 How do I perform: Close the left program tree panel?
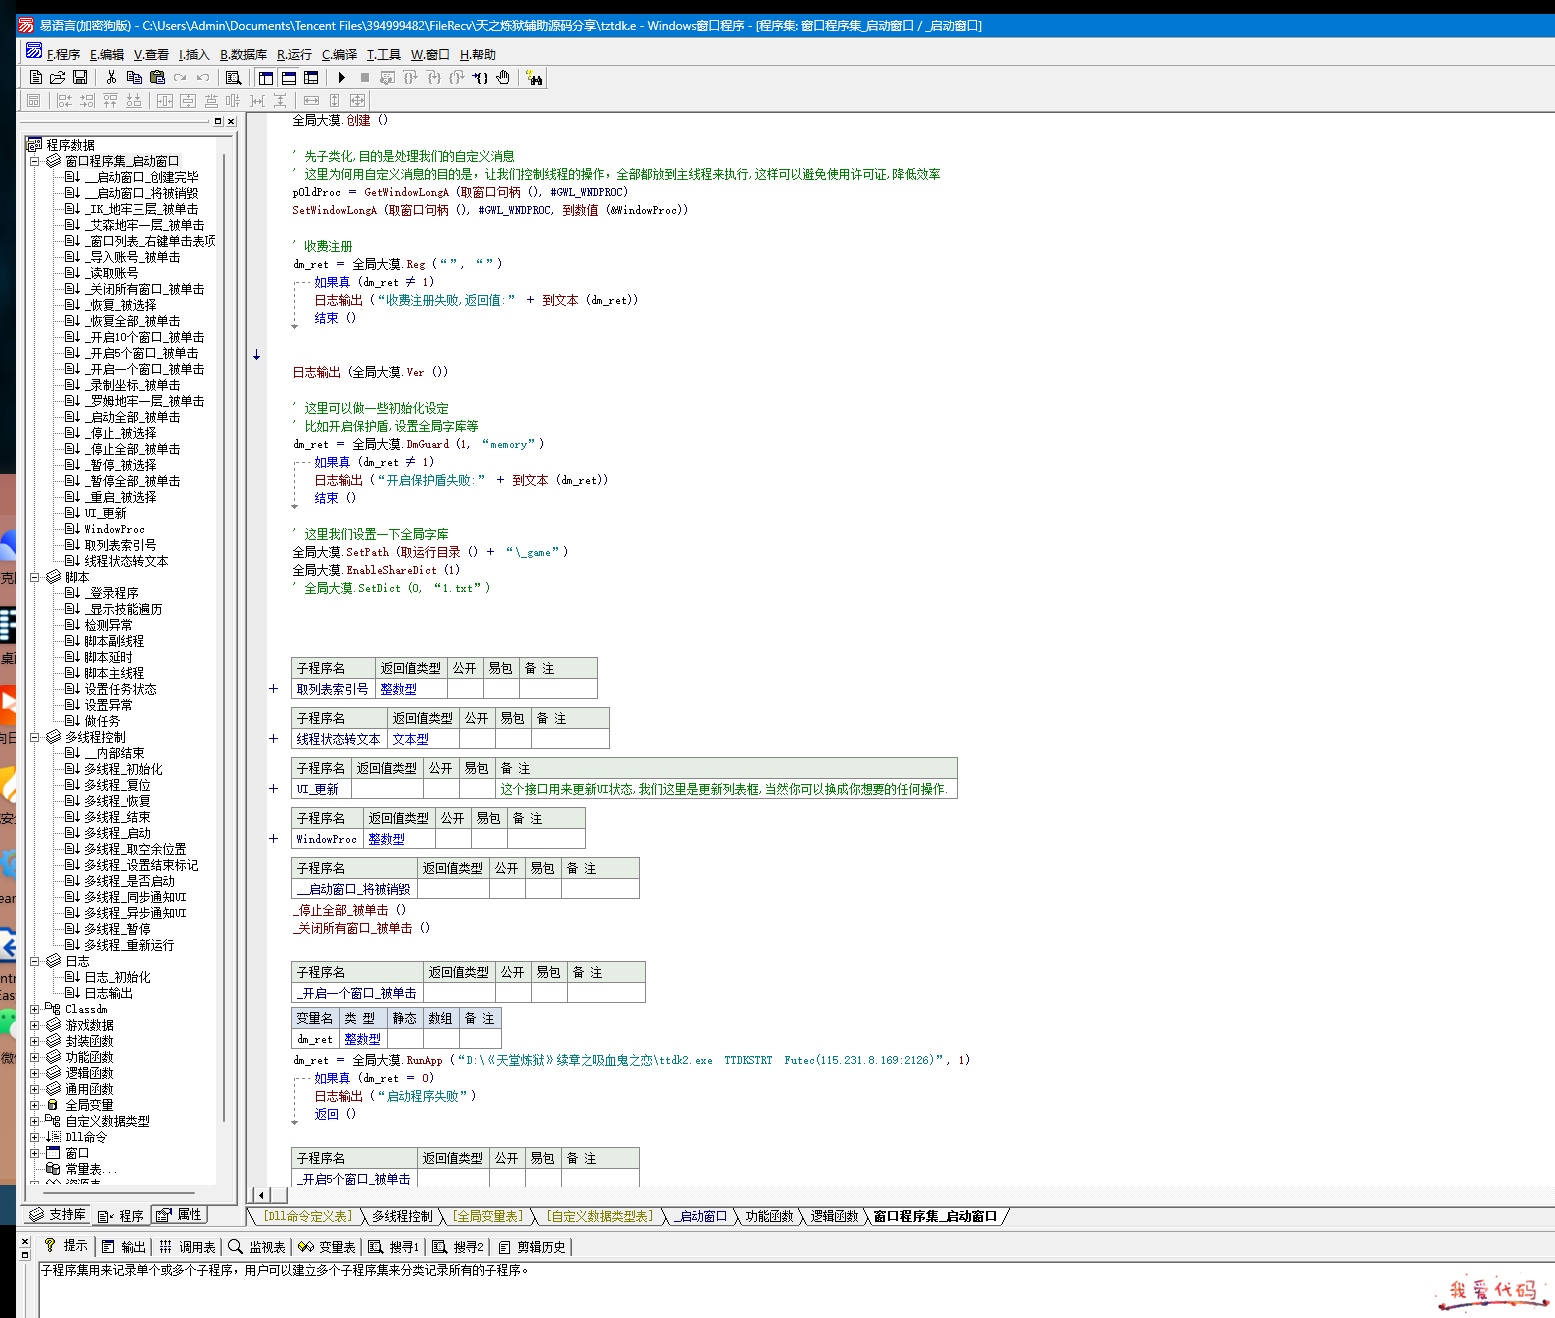231,121
